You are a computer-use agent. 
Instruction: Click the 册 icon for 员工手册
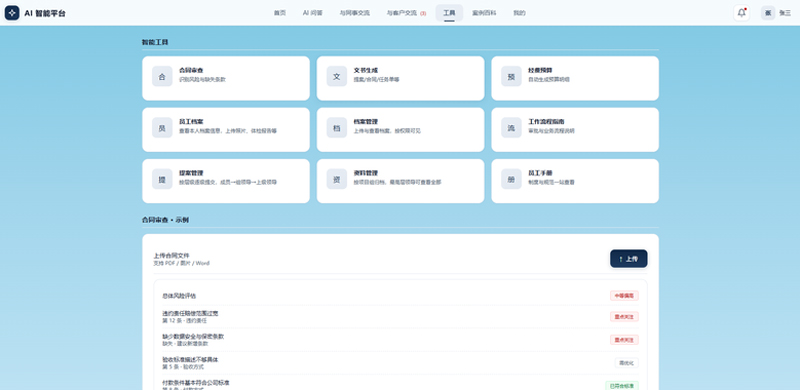click(x=511, y=179)
